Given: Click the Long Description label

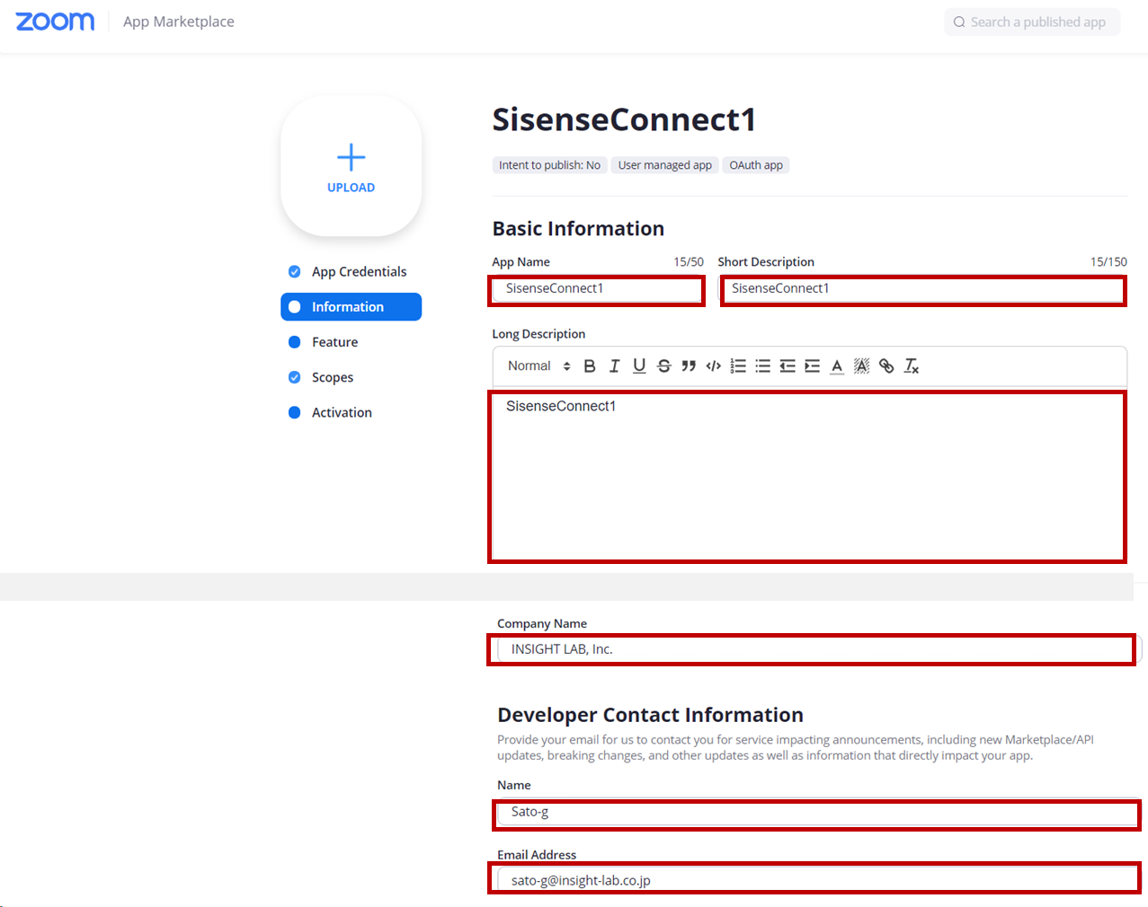Looking at the screenshot, I should (x=538, y=334).
